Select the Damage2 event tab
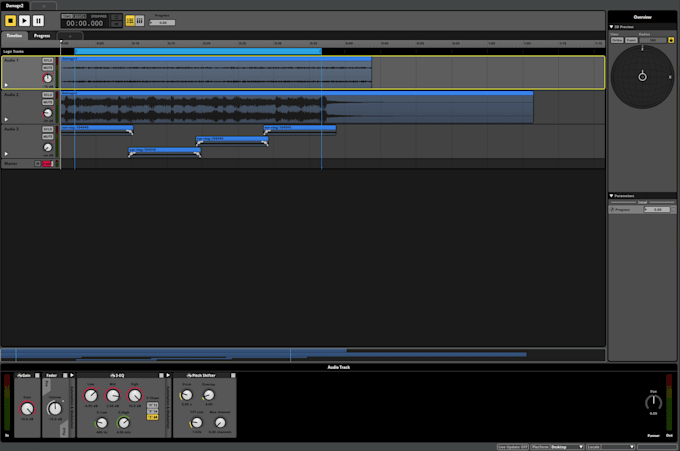The height and width of the screenshot is (451, 680). pos(15,6)
